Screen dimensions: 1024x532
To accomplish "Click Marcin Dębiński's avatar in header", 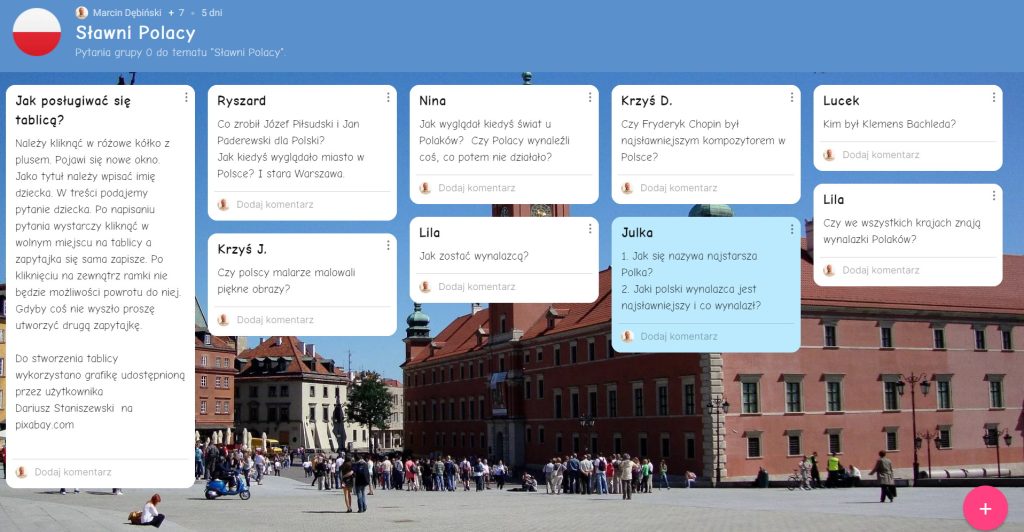I will (82, 12).
